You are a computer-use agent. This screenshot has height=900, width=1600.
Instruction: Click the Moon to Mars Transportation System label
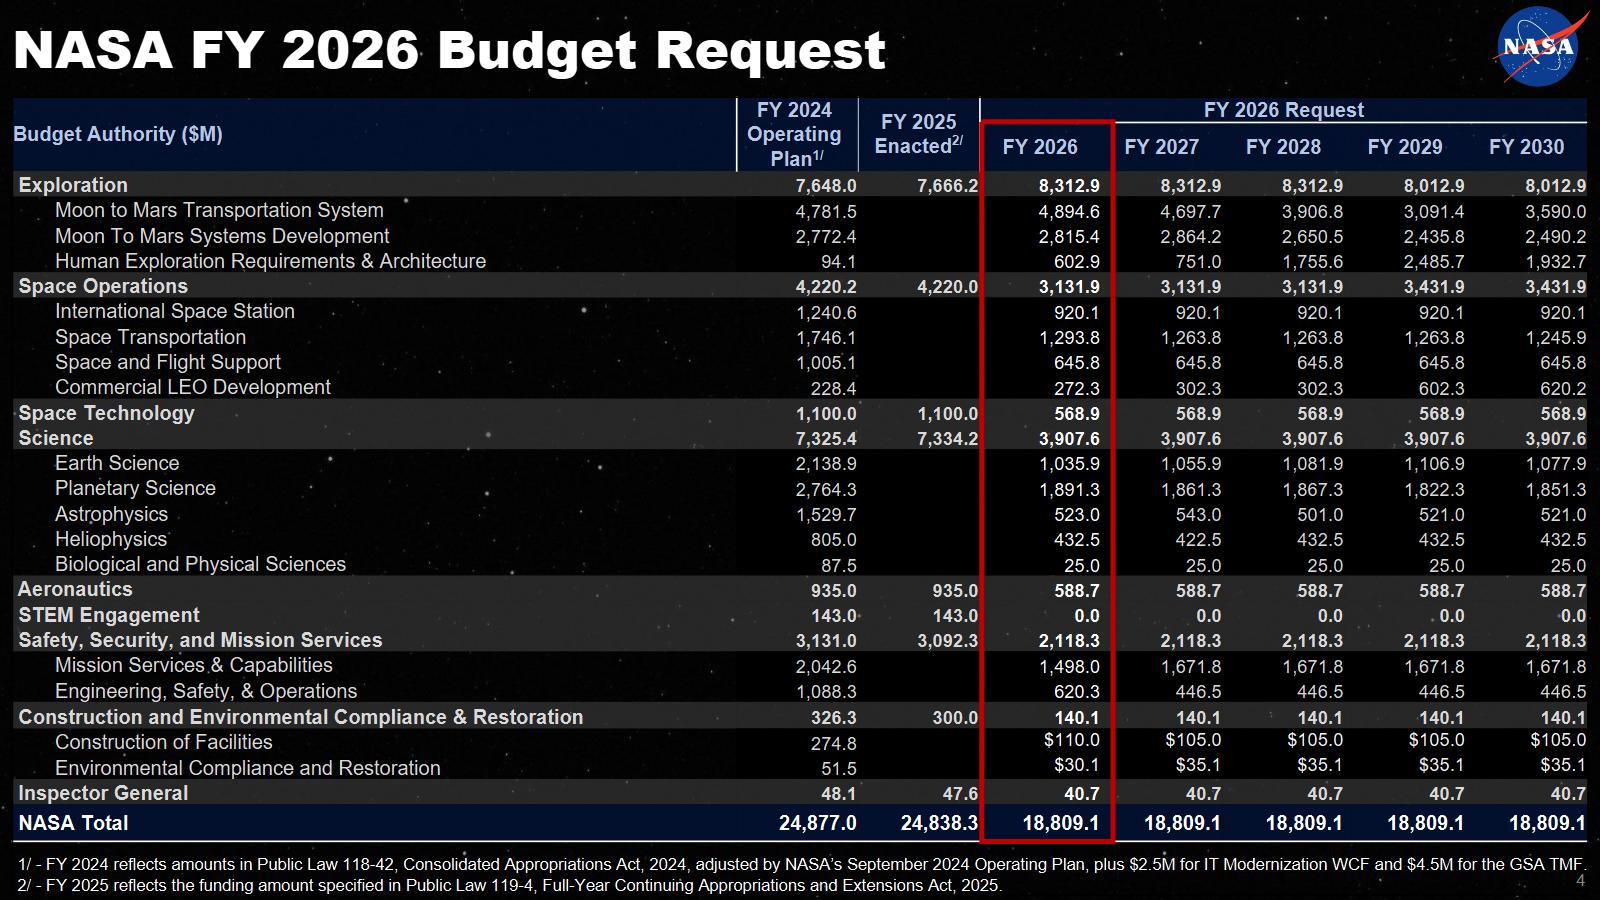point(219,210)
